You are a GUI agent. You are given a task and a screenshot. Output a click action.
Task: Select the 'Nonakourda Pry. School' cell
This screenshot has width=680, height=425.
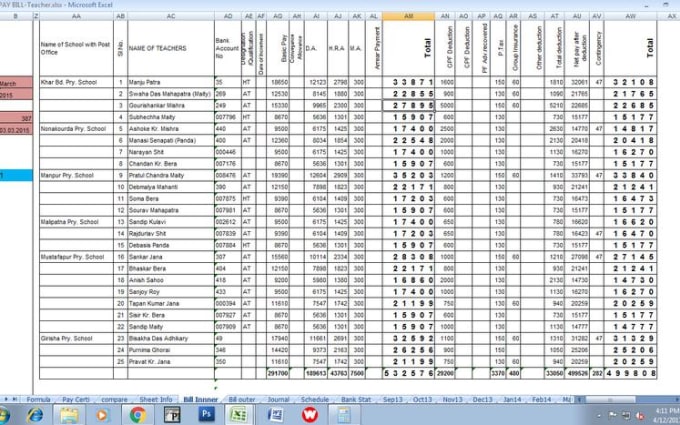click(76, 129)
